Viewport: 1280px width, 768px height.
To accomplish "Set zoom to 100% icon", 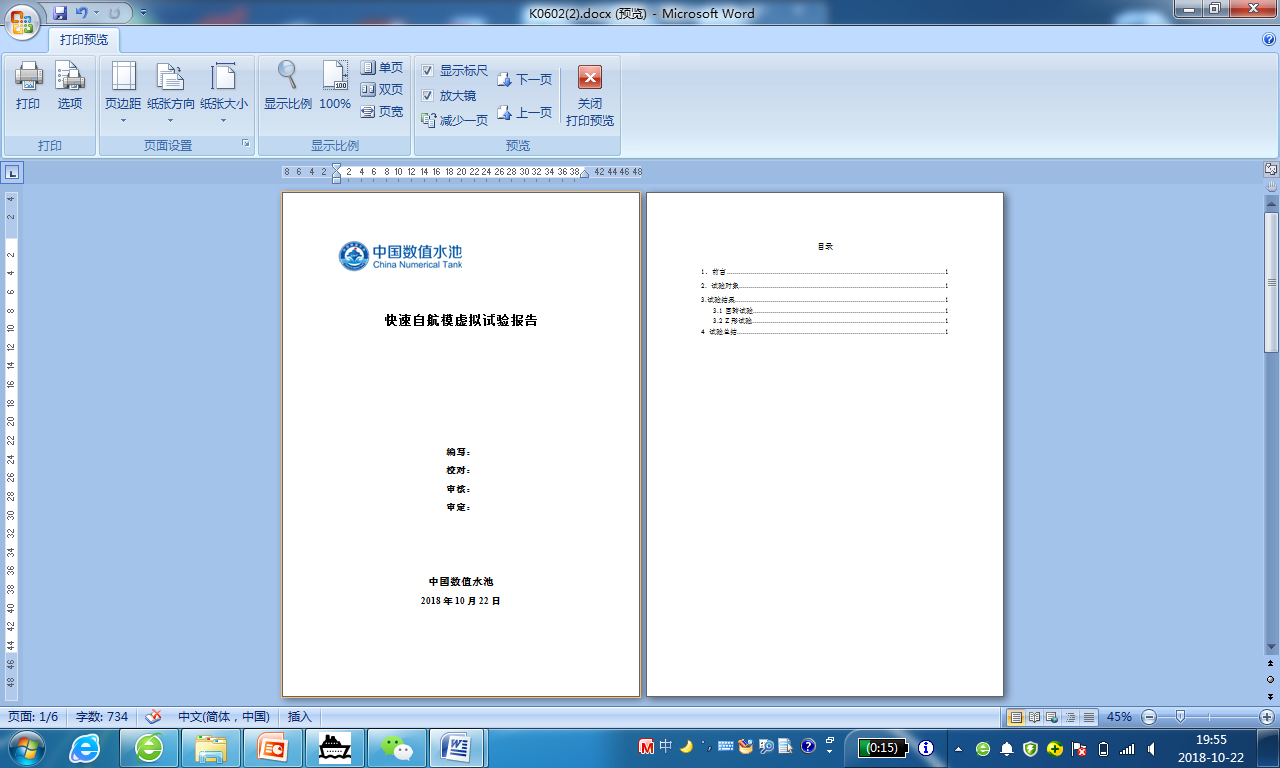I will [335, 86].
